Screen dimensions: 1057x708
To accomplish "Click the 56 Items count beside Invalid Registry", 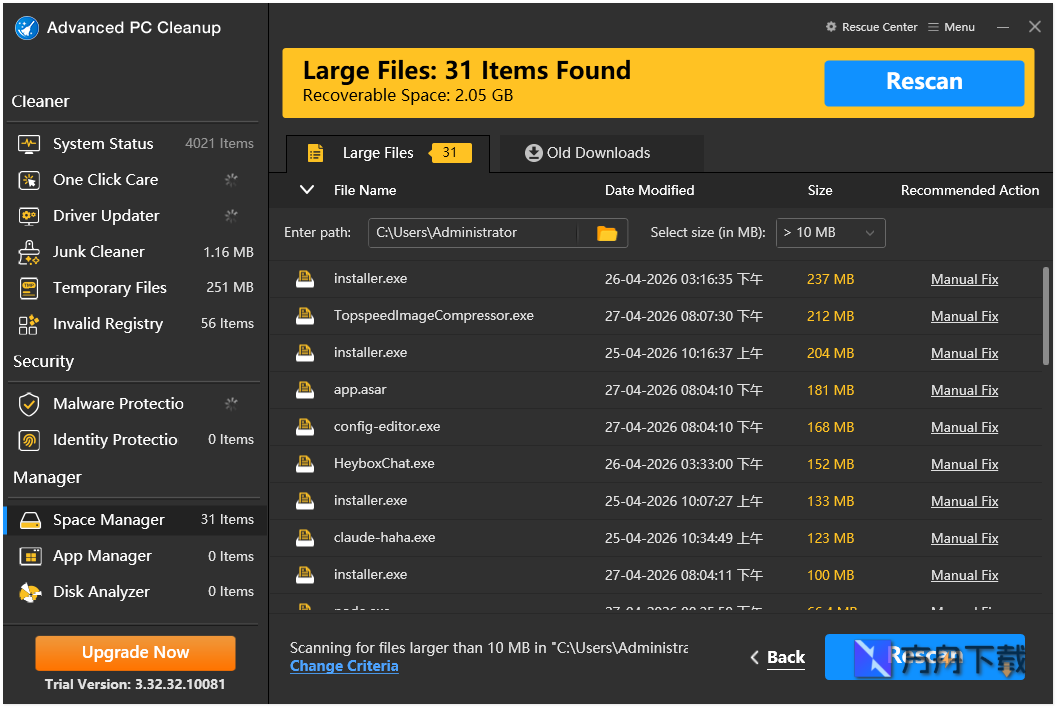I will pos(227,324).
